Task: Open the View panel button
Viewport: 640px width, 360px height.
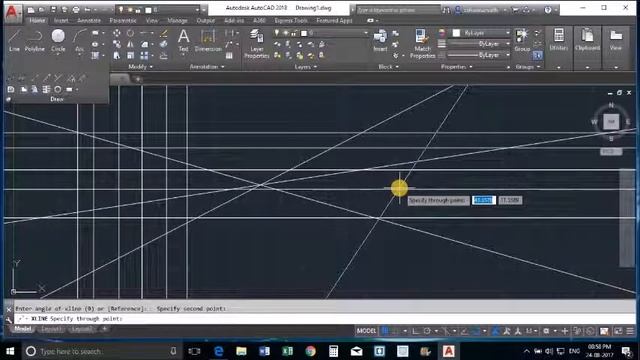Action: (616, 40)
